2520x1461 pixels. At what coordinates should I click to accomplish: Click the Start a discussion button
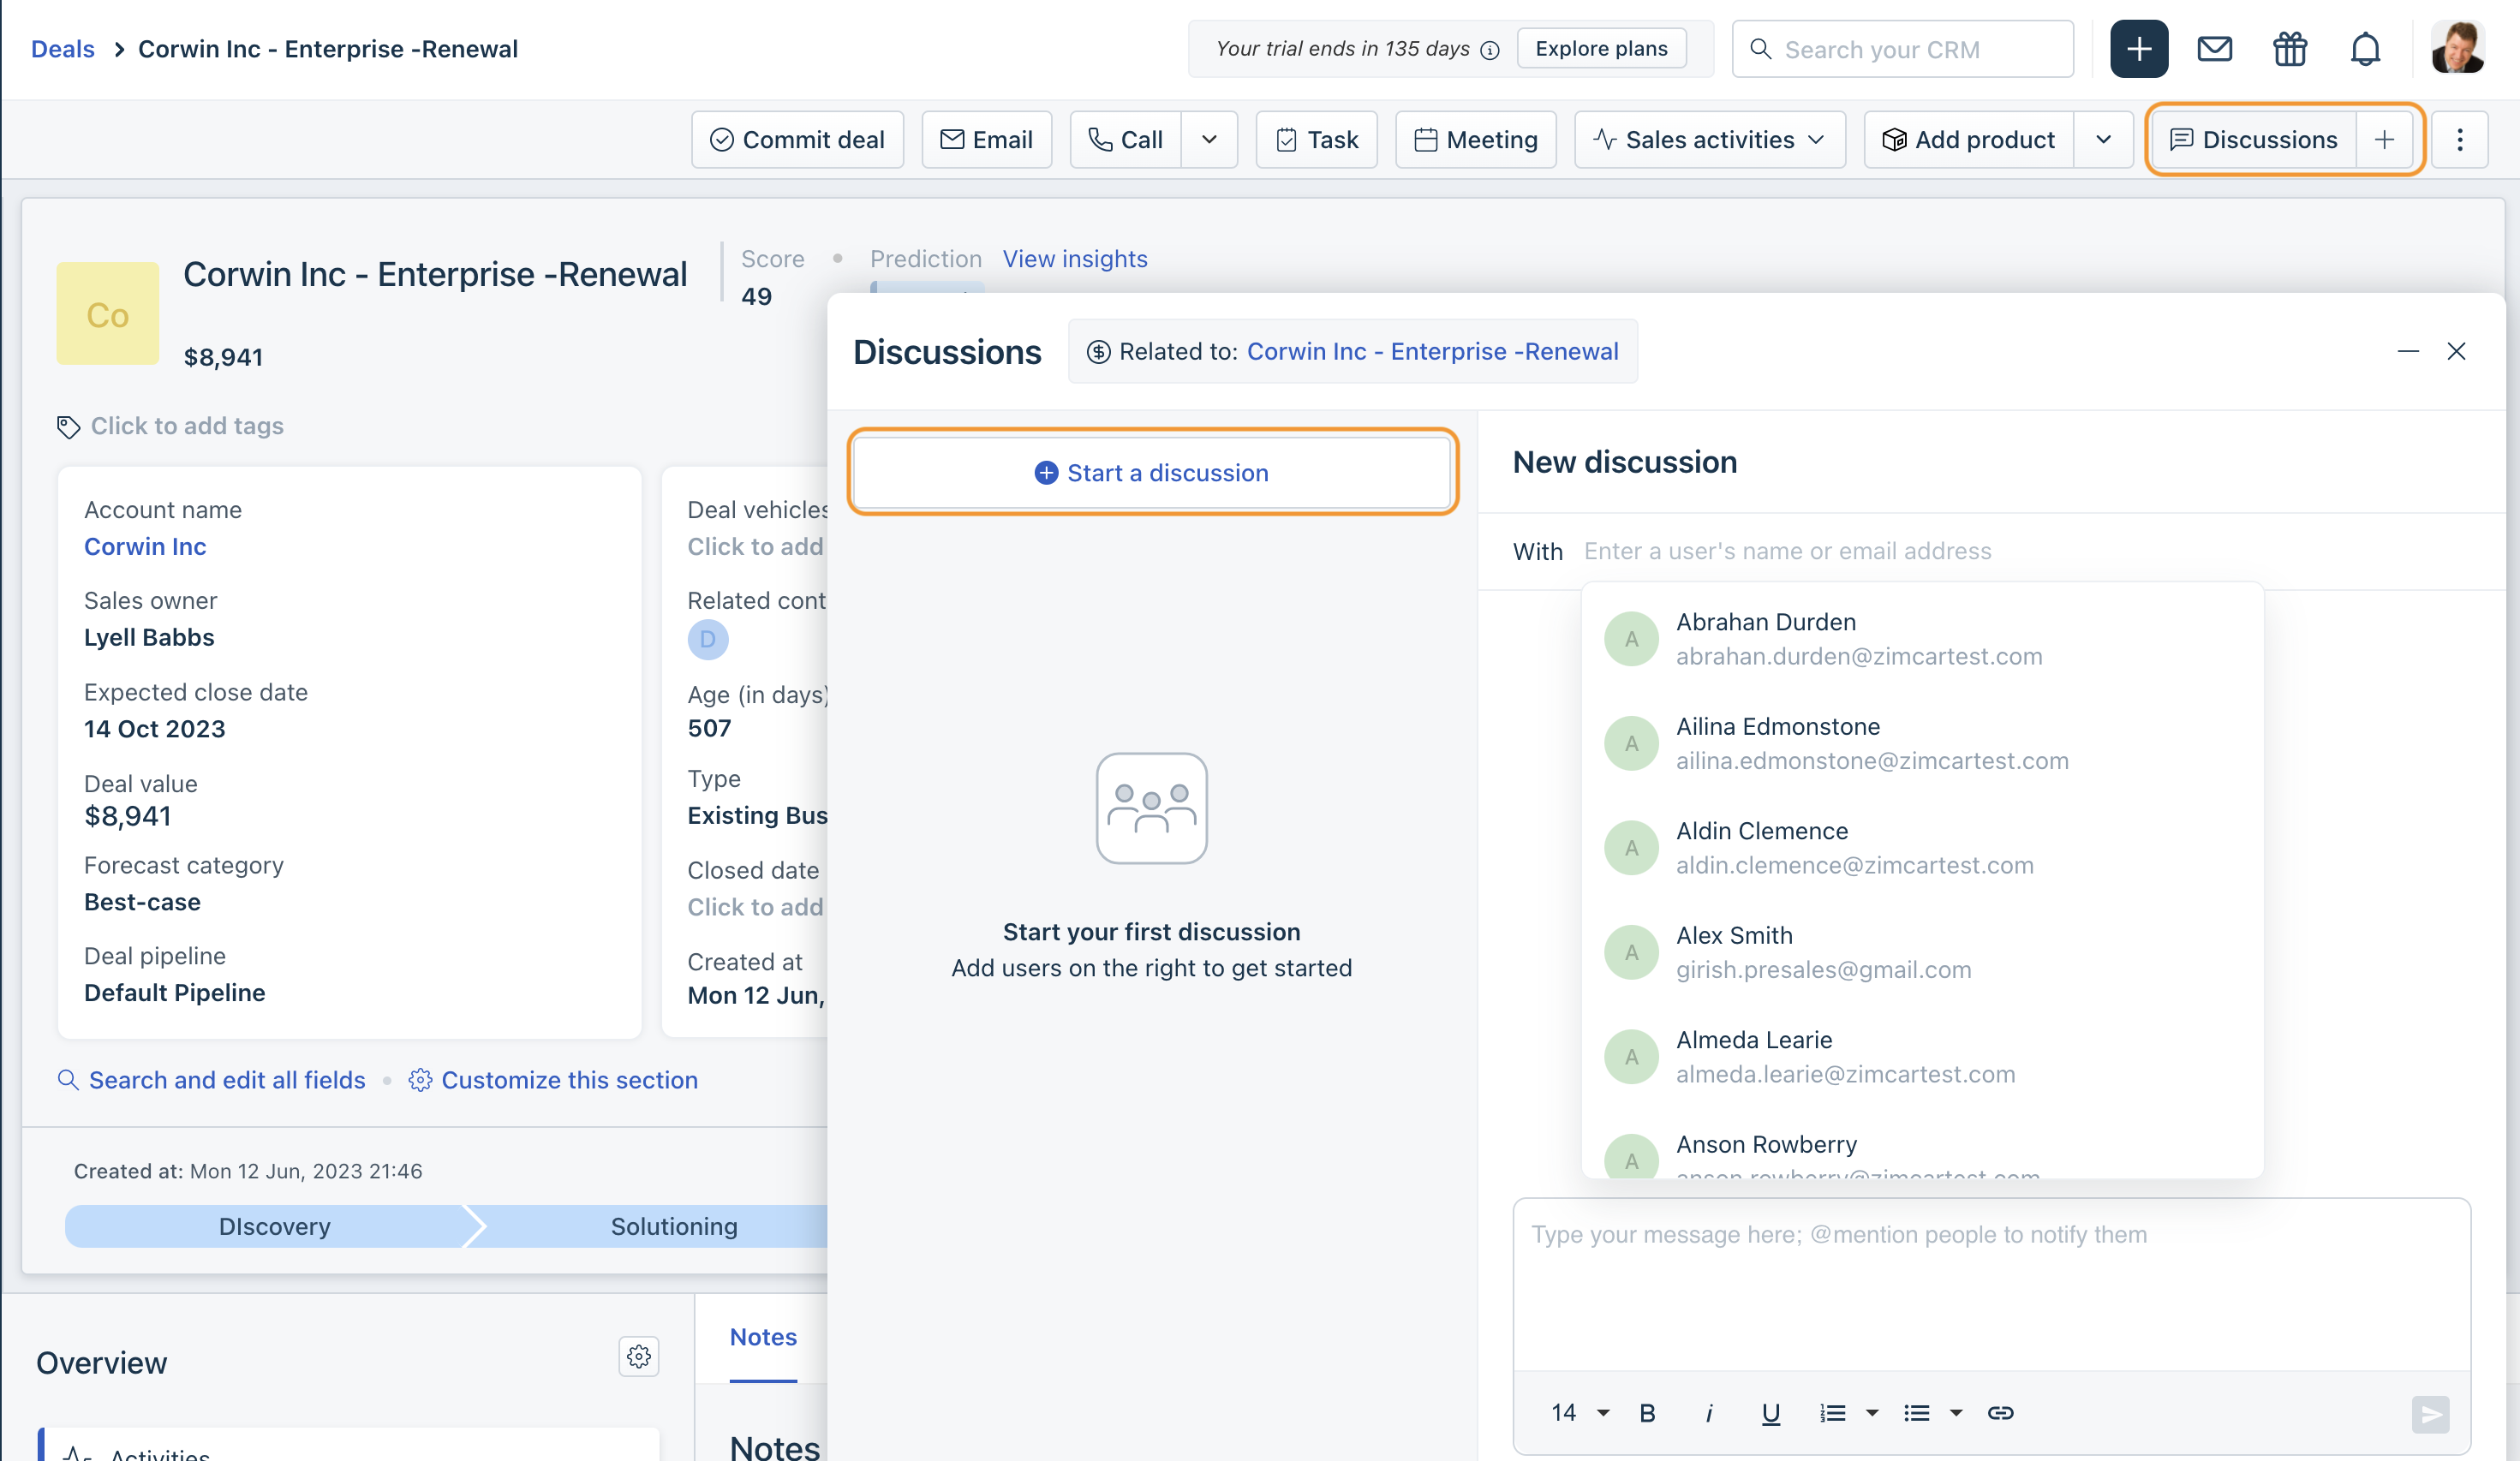coord(1151,473)
